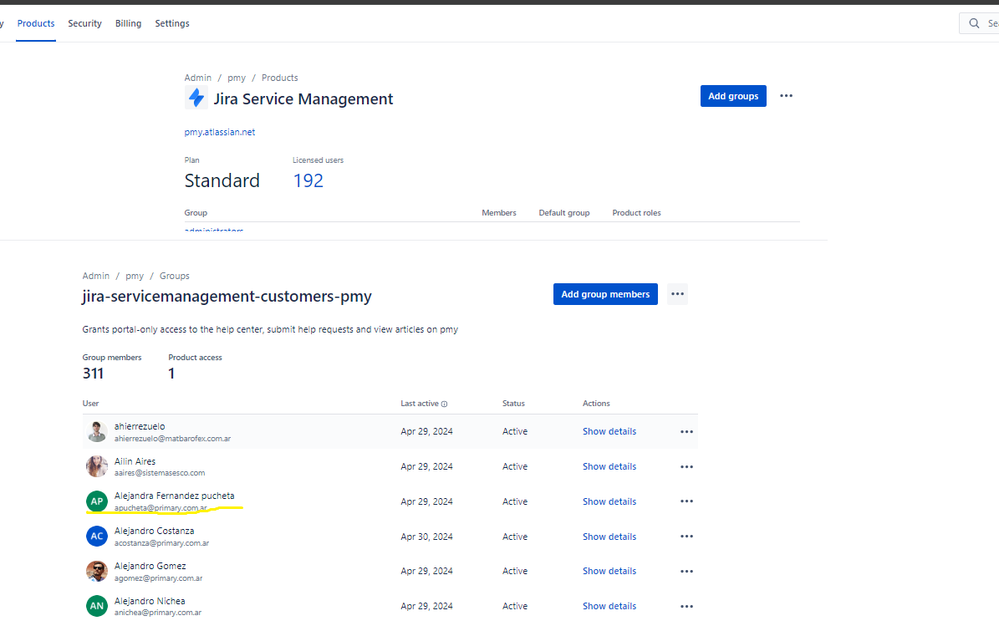
Task: Click the group members count 311
Action: point(93,373)
